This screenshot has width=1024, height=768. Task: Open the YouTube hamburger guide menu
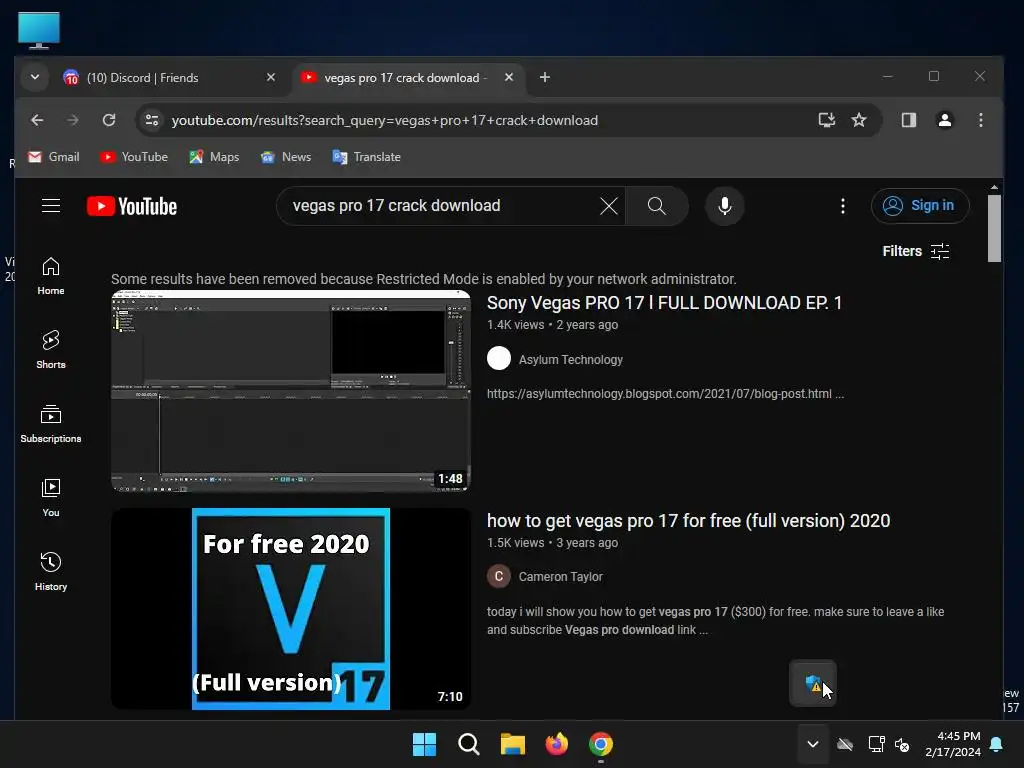click(51, 206)
